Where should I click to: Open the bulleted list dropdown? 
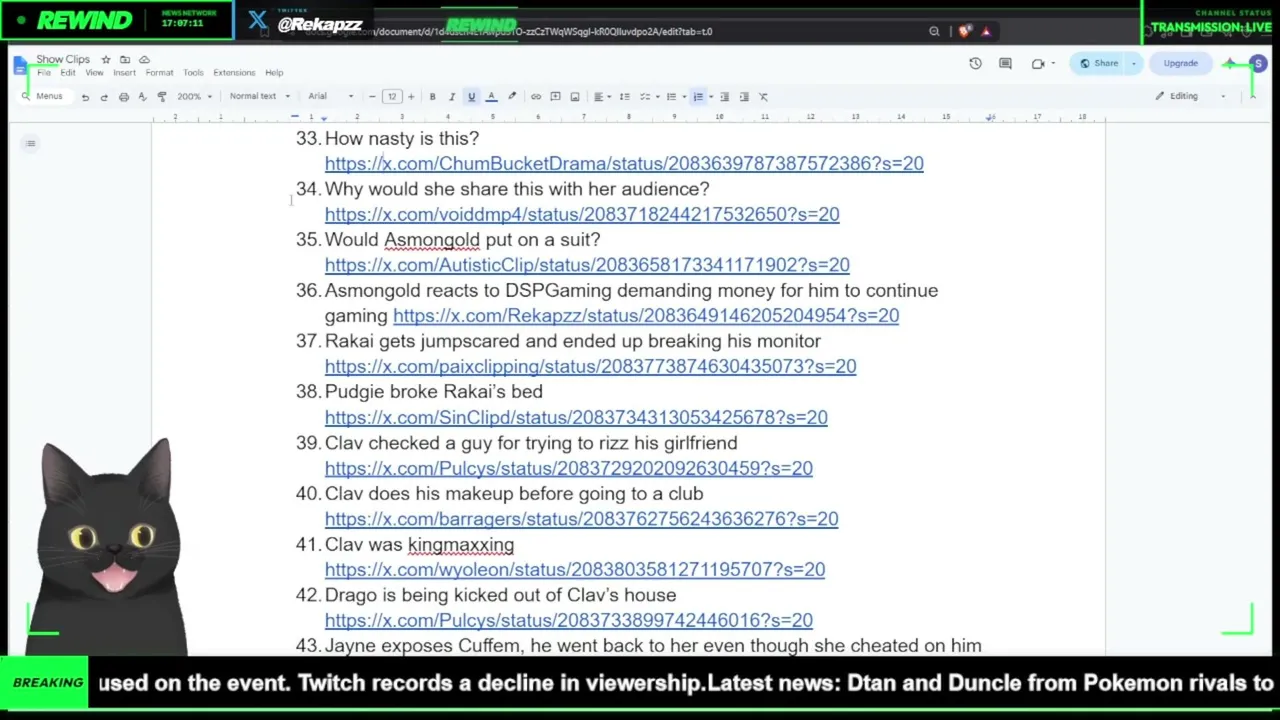click(x=675, y=97)
